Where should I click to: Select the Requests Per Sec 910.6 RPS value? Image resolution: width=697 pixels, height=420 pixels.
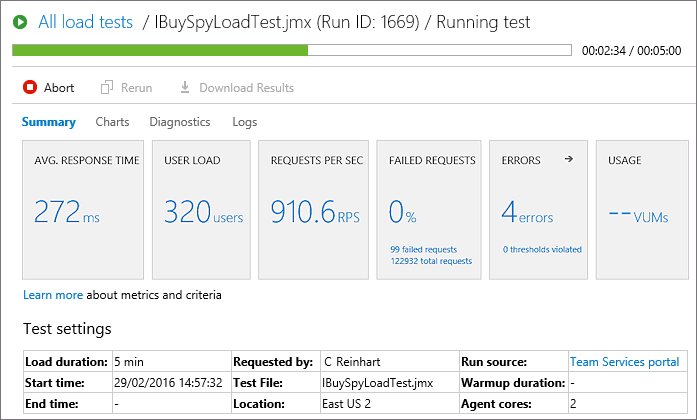[315, 212]
